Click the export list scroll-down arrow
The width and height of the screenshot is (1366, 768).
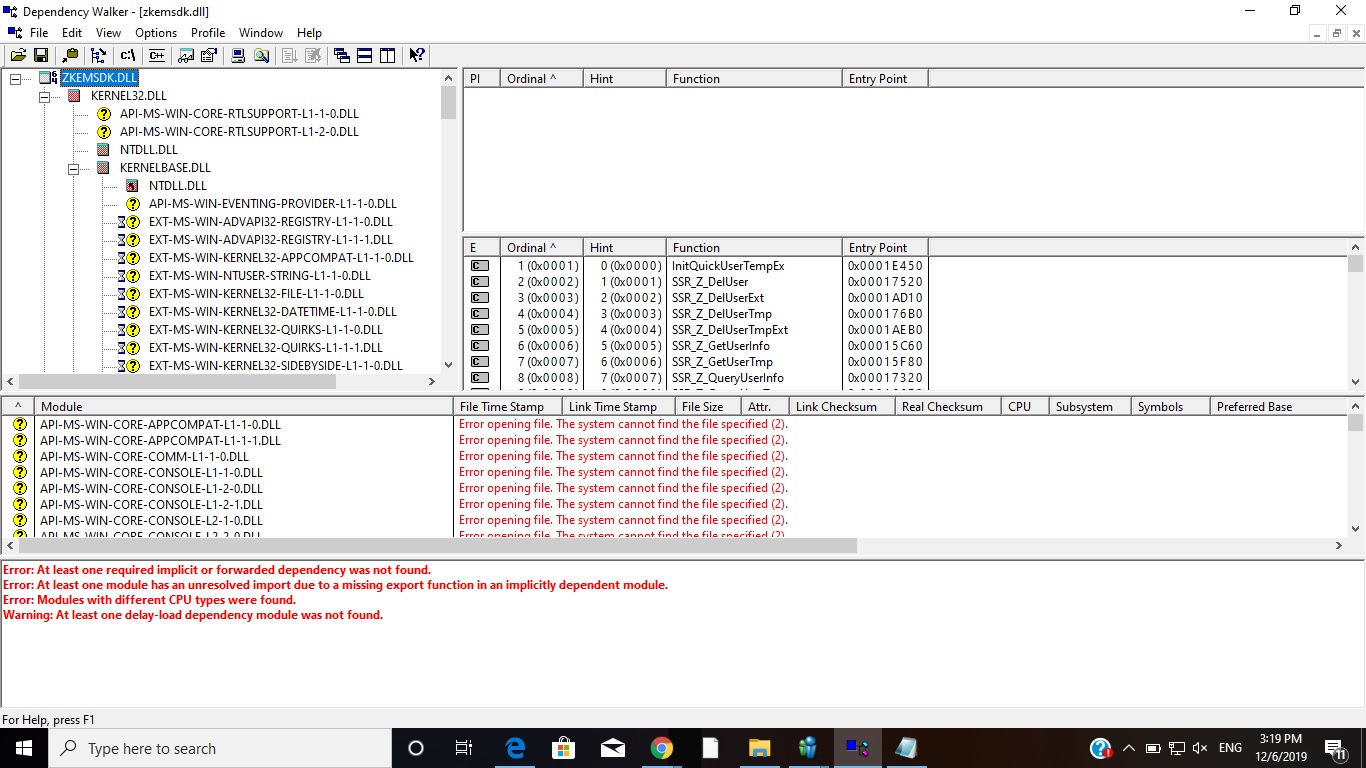pyautogui.click(x=1356, y=382)
